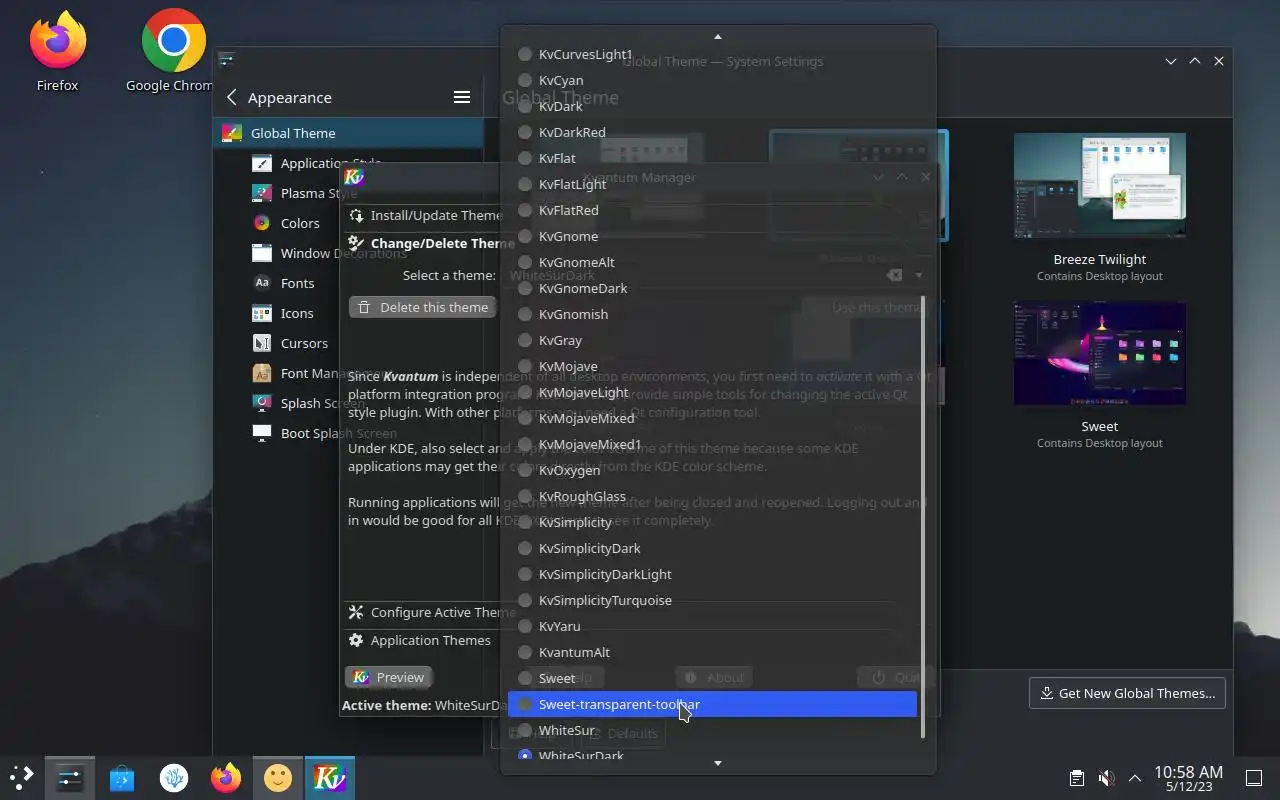Viewport: 1280px width, 800px height.
Task: Select KvGnome theme option
Action: pos(712,236)
